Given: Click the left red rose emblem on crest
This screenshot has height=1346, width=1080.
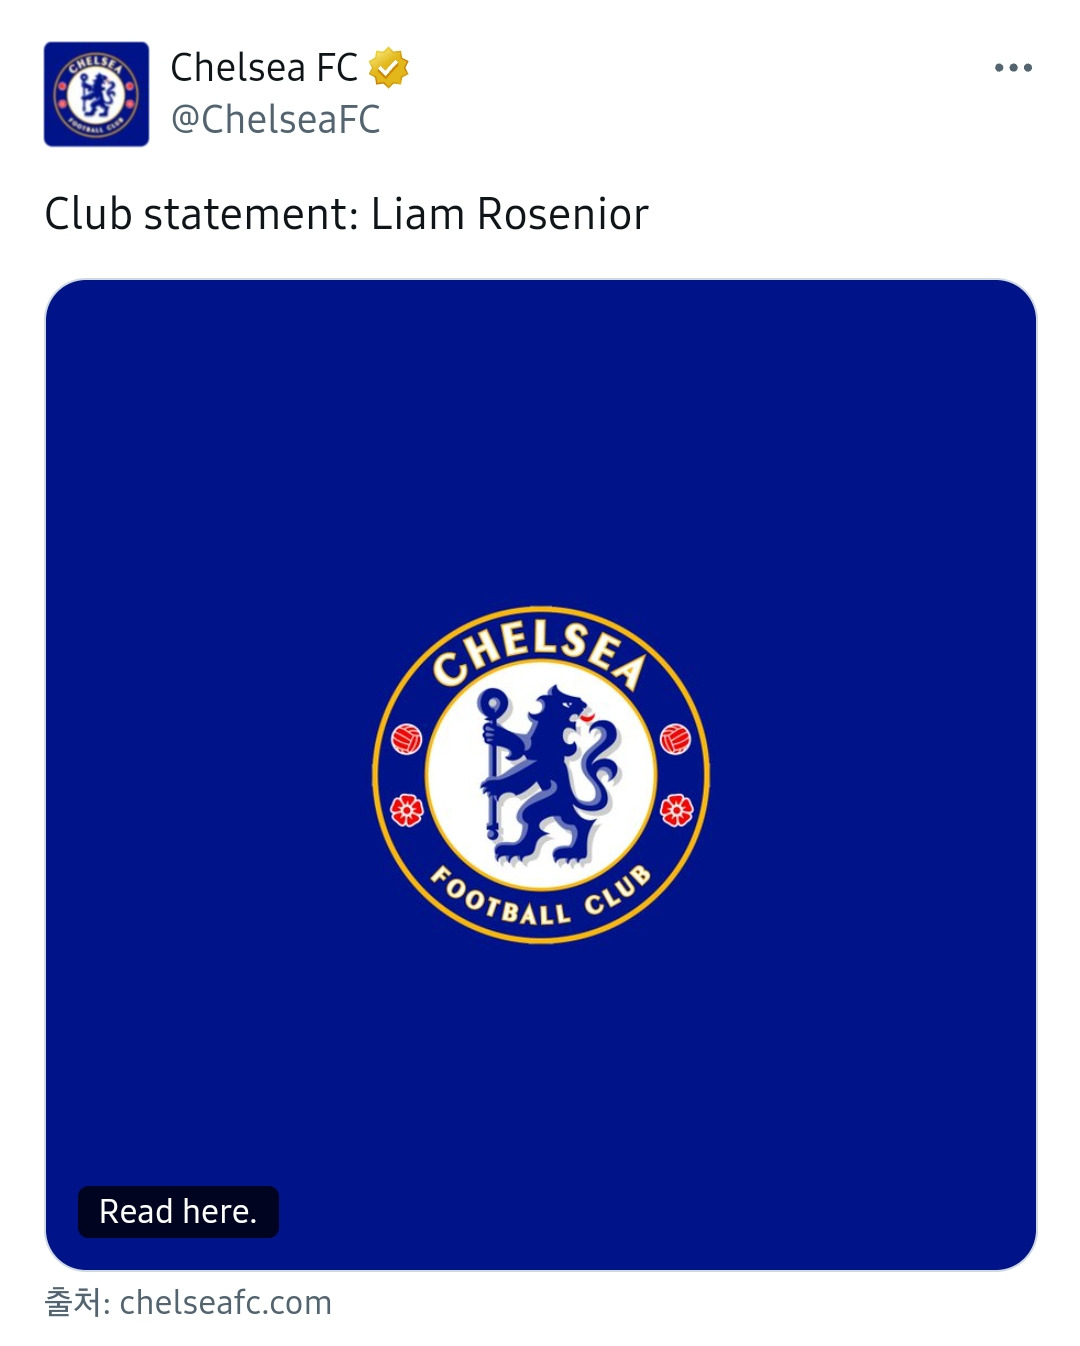Looking at the screenshot, I should pos(406,809).
